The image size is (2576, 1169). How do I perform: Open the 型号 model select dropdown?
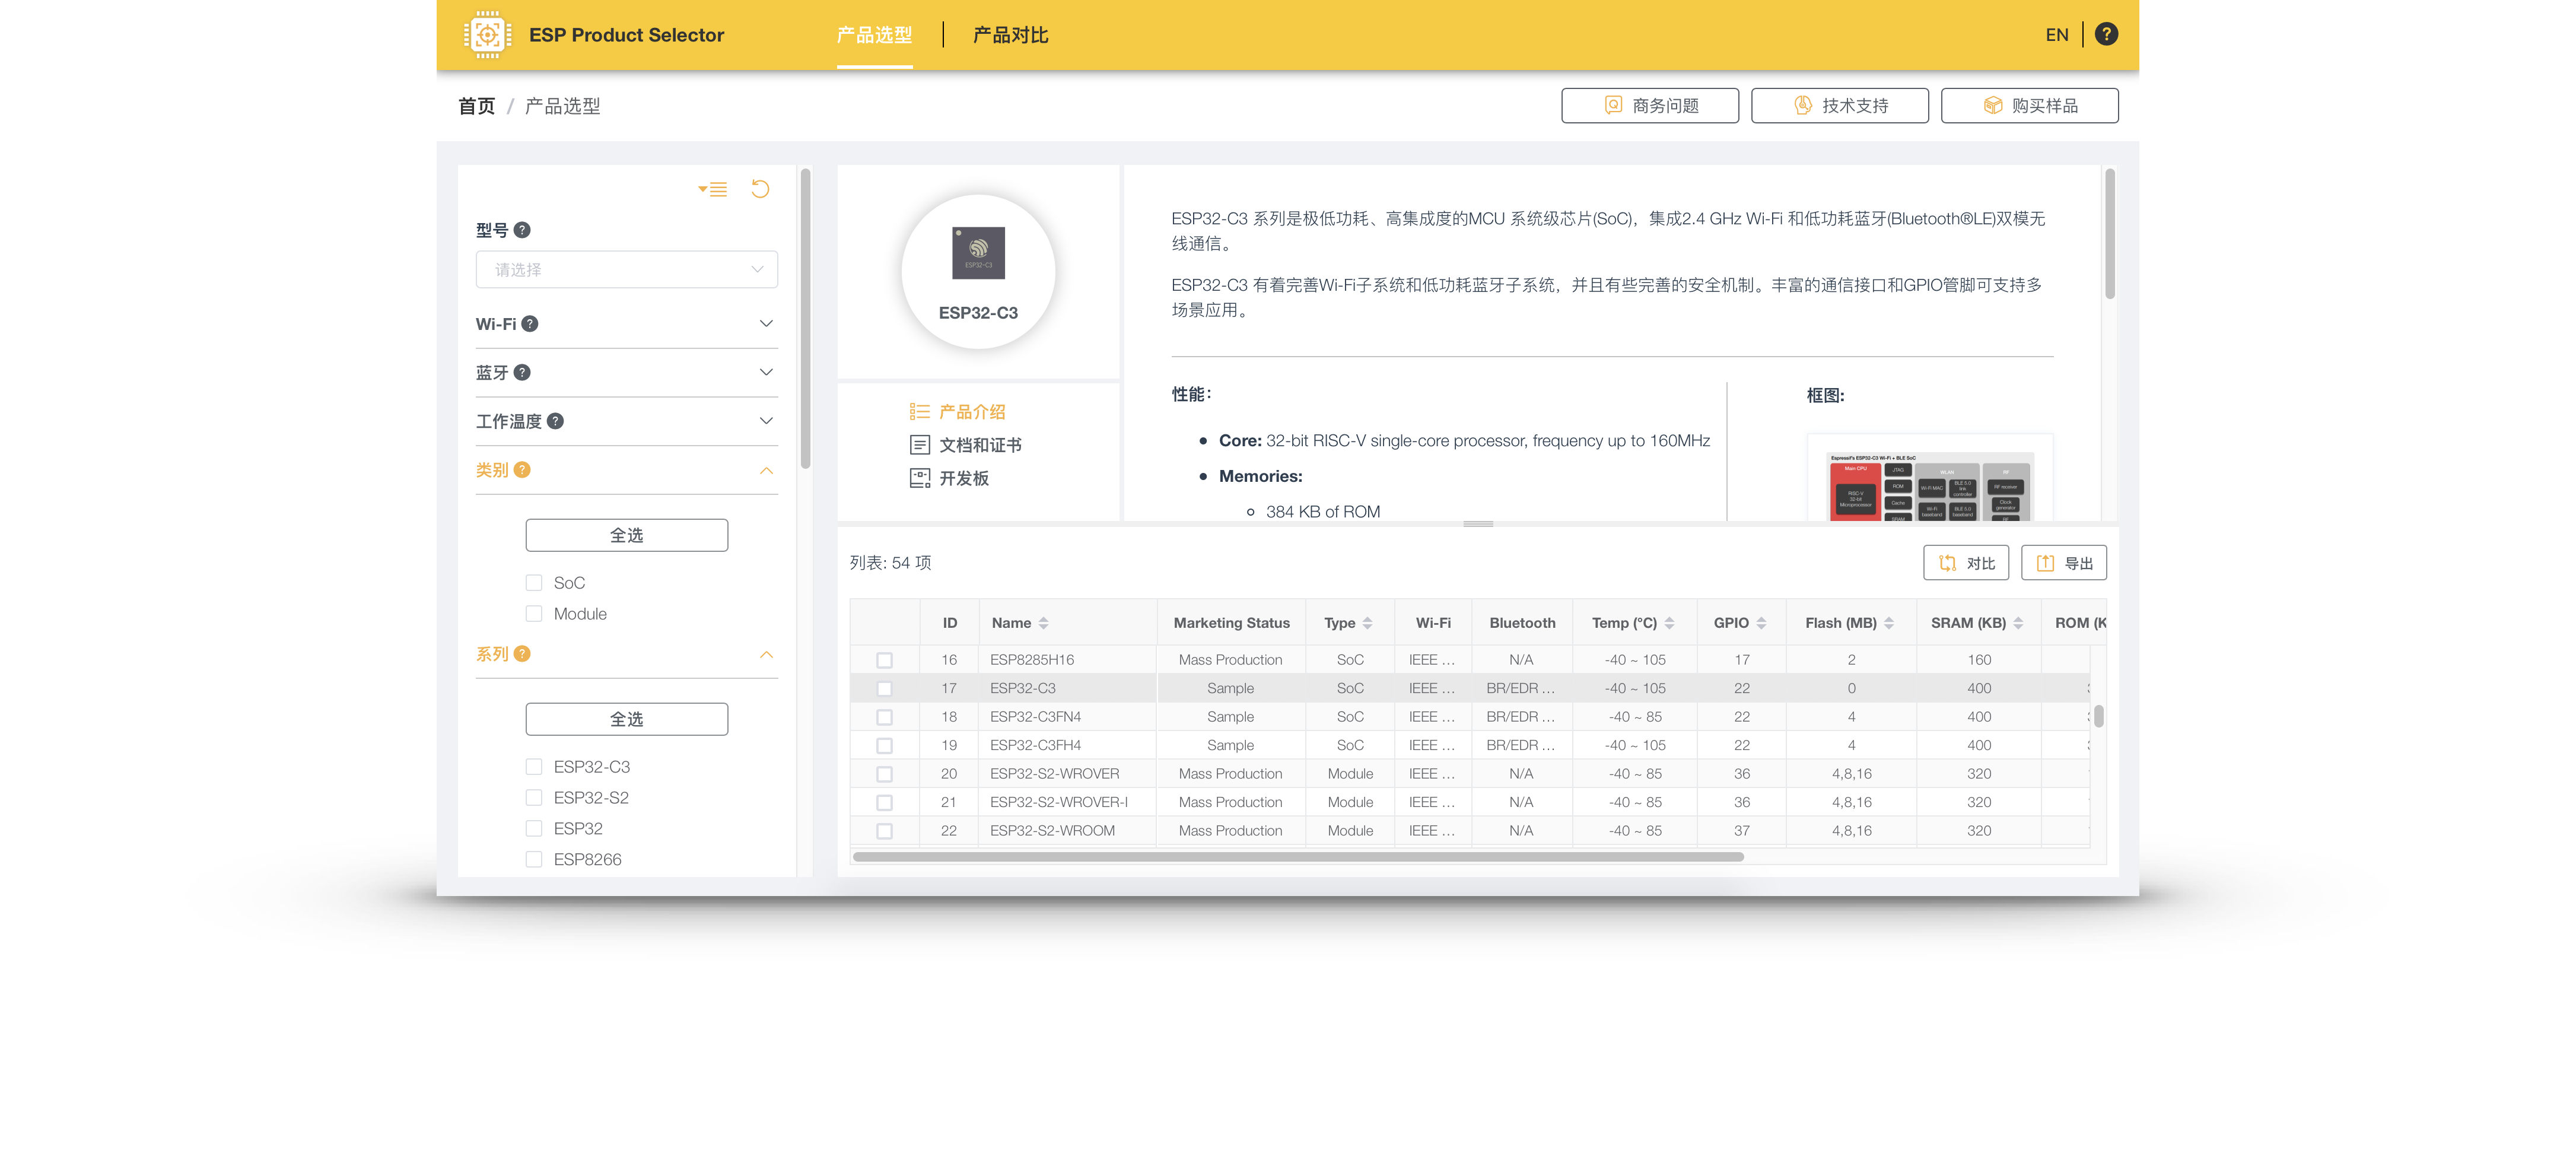627,270
